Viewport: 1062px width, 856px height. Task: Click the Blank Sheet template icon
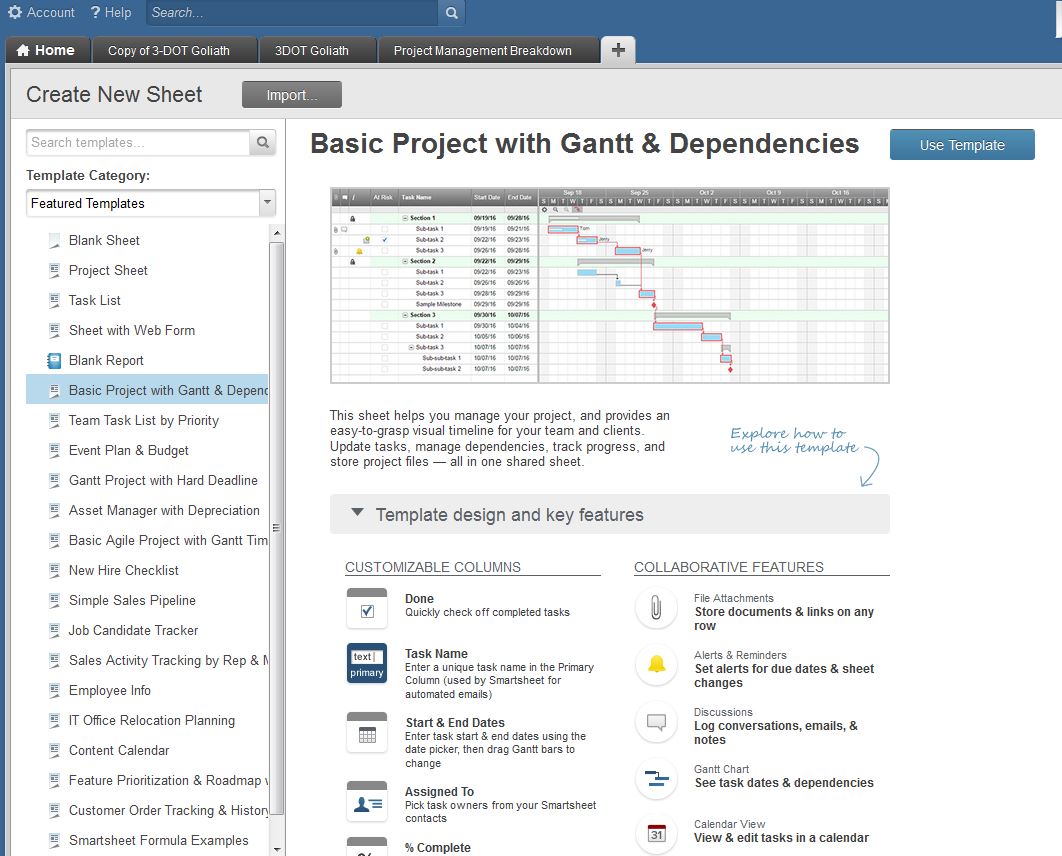pyautogui.click(x=54, y=240)
